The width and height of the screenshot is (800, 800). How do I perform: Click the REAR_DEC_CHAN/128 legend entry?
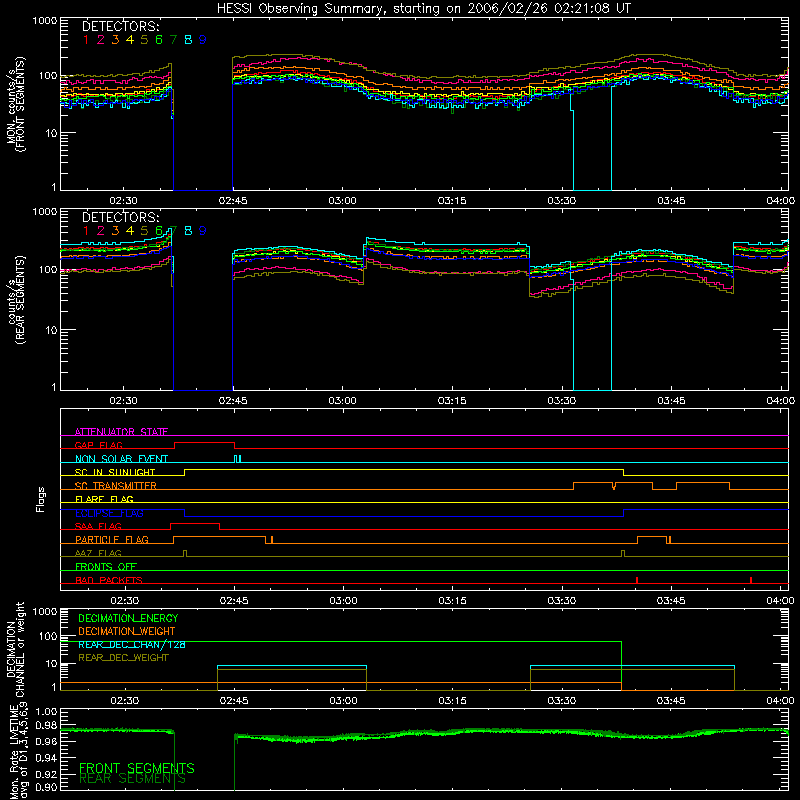tap(132, 644)
